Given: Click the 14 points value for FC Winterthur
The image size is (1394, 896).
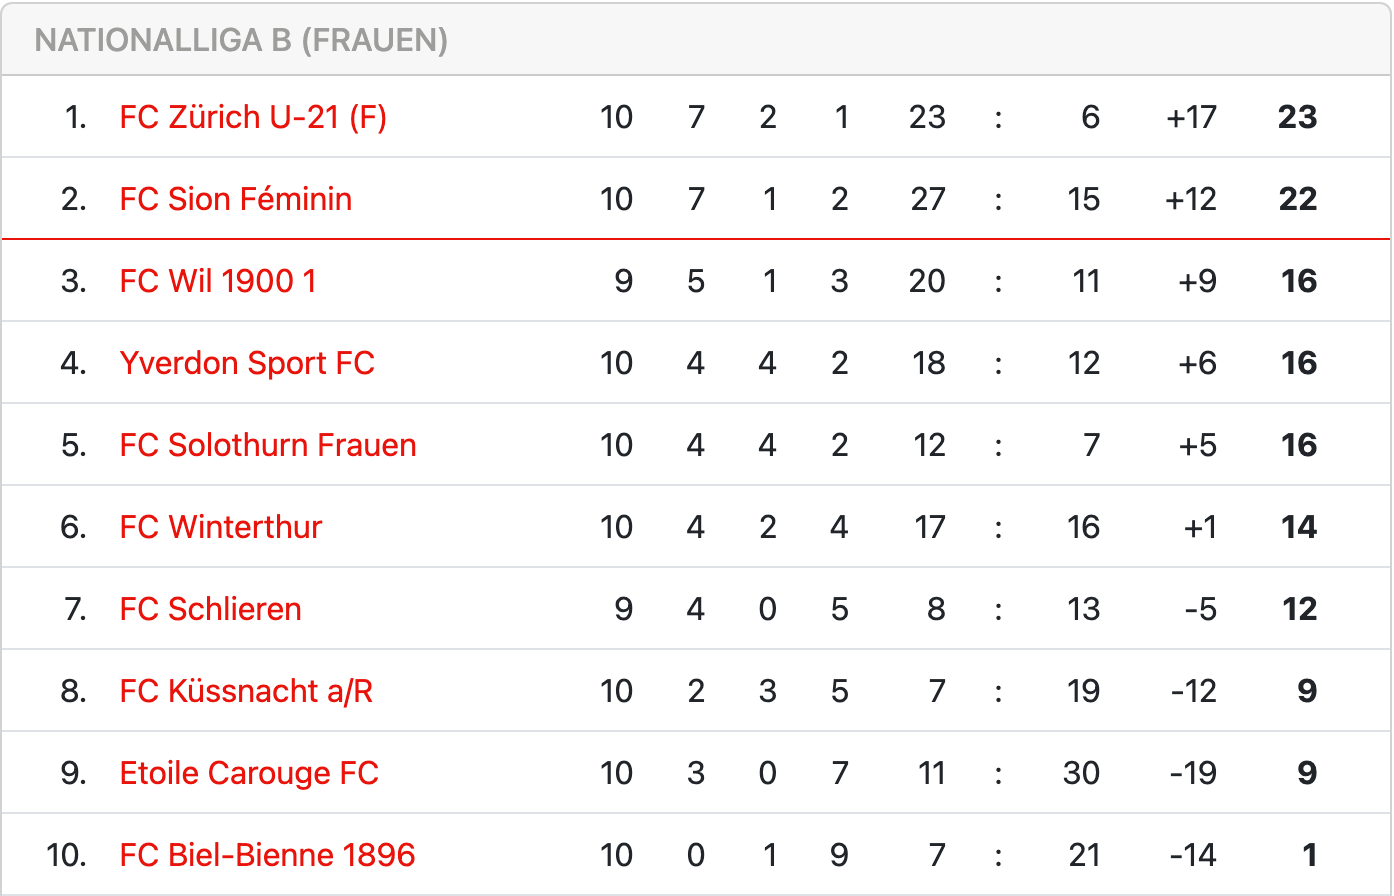Looking at the screenshot, I should [1299, 527].
